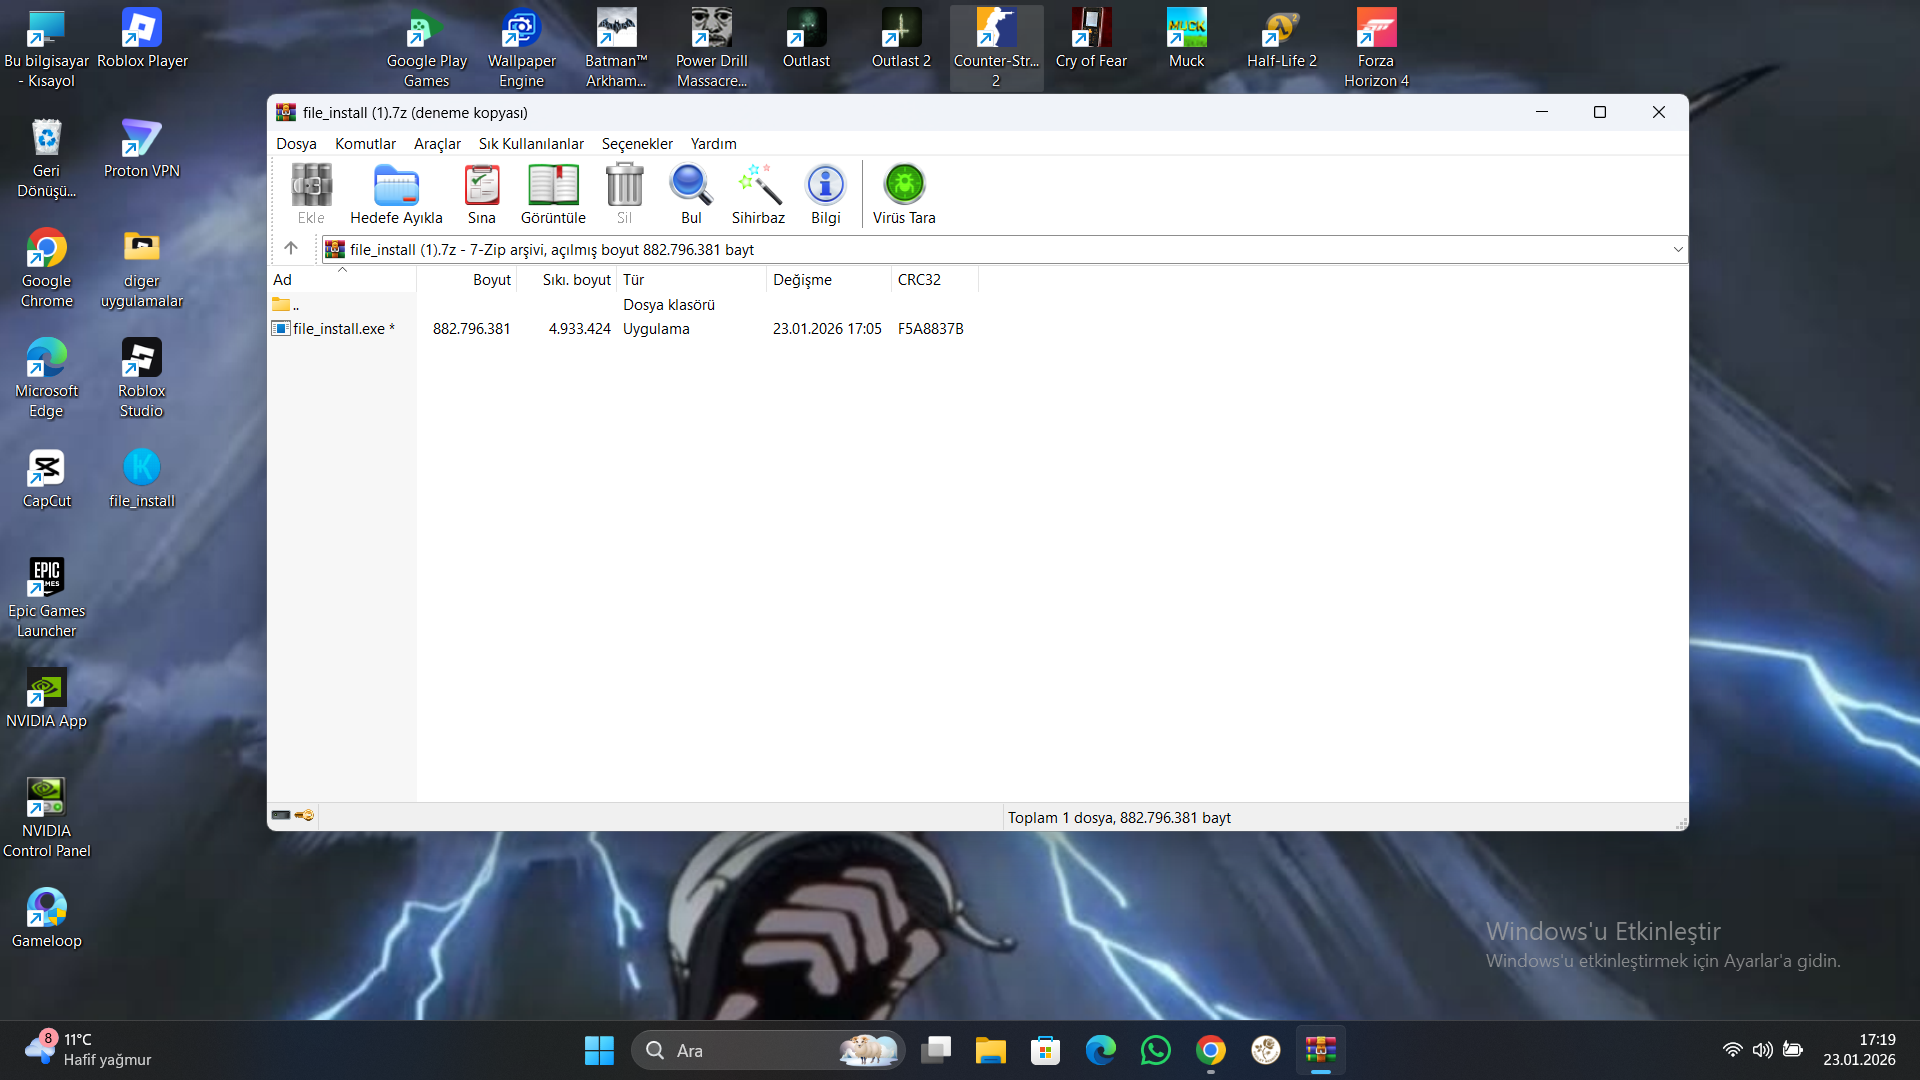The height and width of the screenshot is (1080, 1920).
Task: Open the Sık Kullanılanlar menu
Action: coord(531,144)
